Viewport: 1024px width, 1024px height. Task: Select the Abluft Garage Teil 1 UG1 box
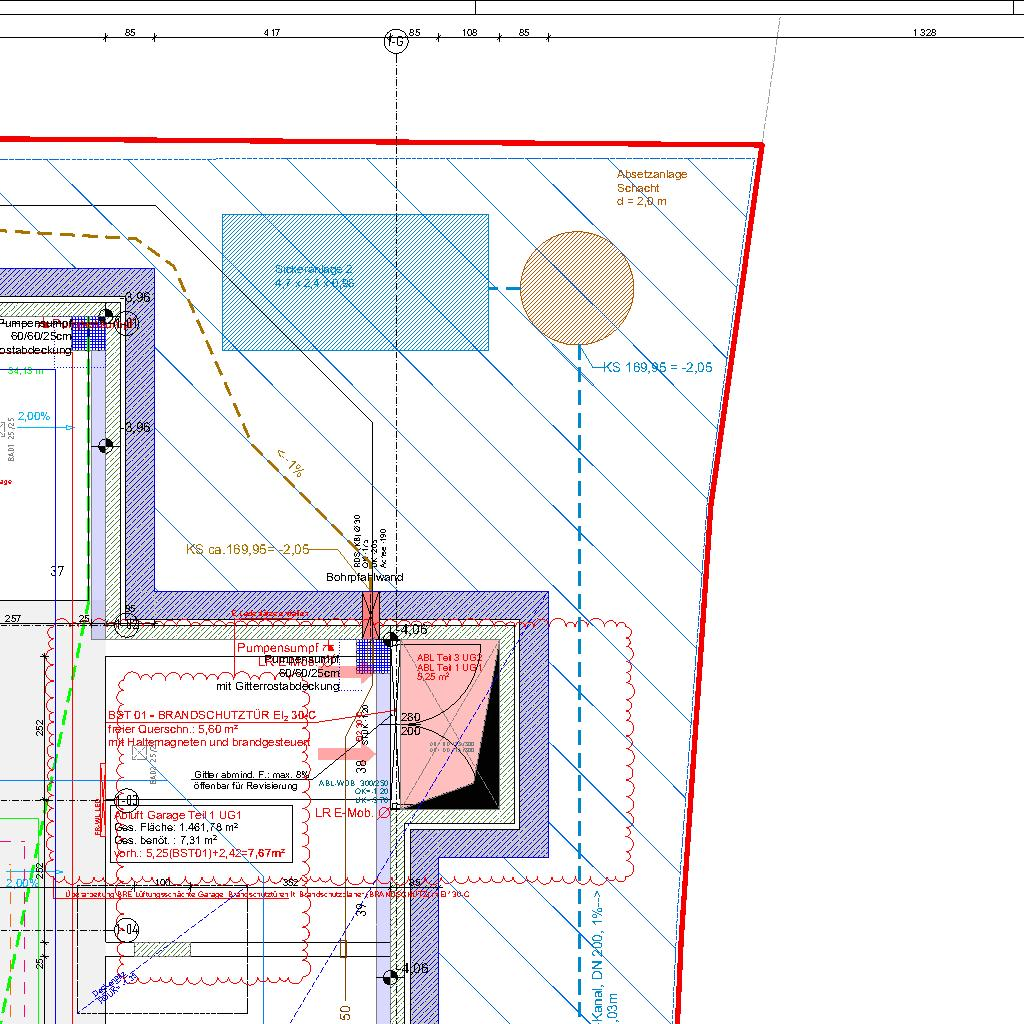[x=202, y=834]
